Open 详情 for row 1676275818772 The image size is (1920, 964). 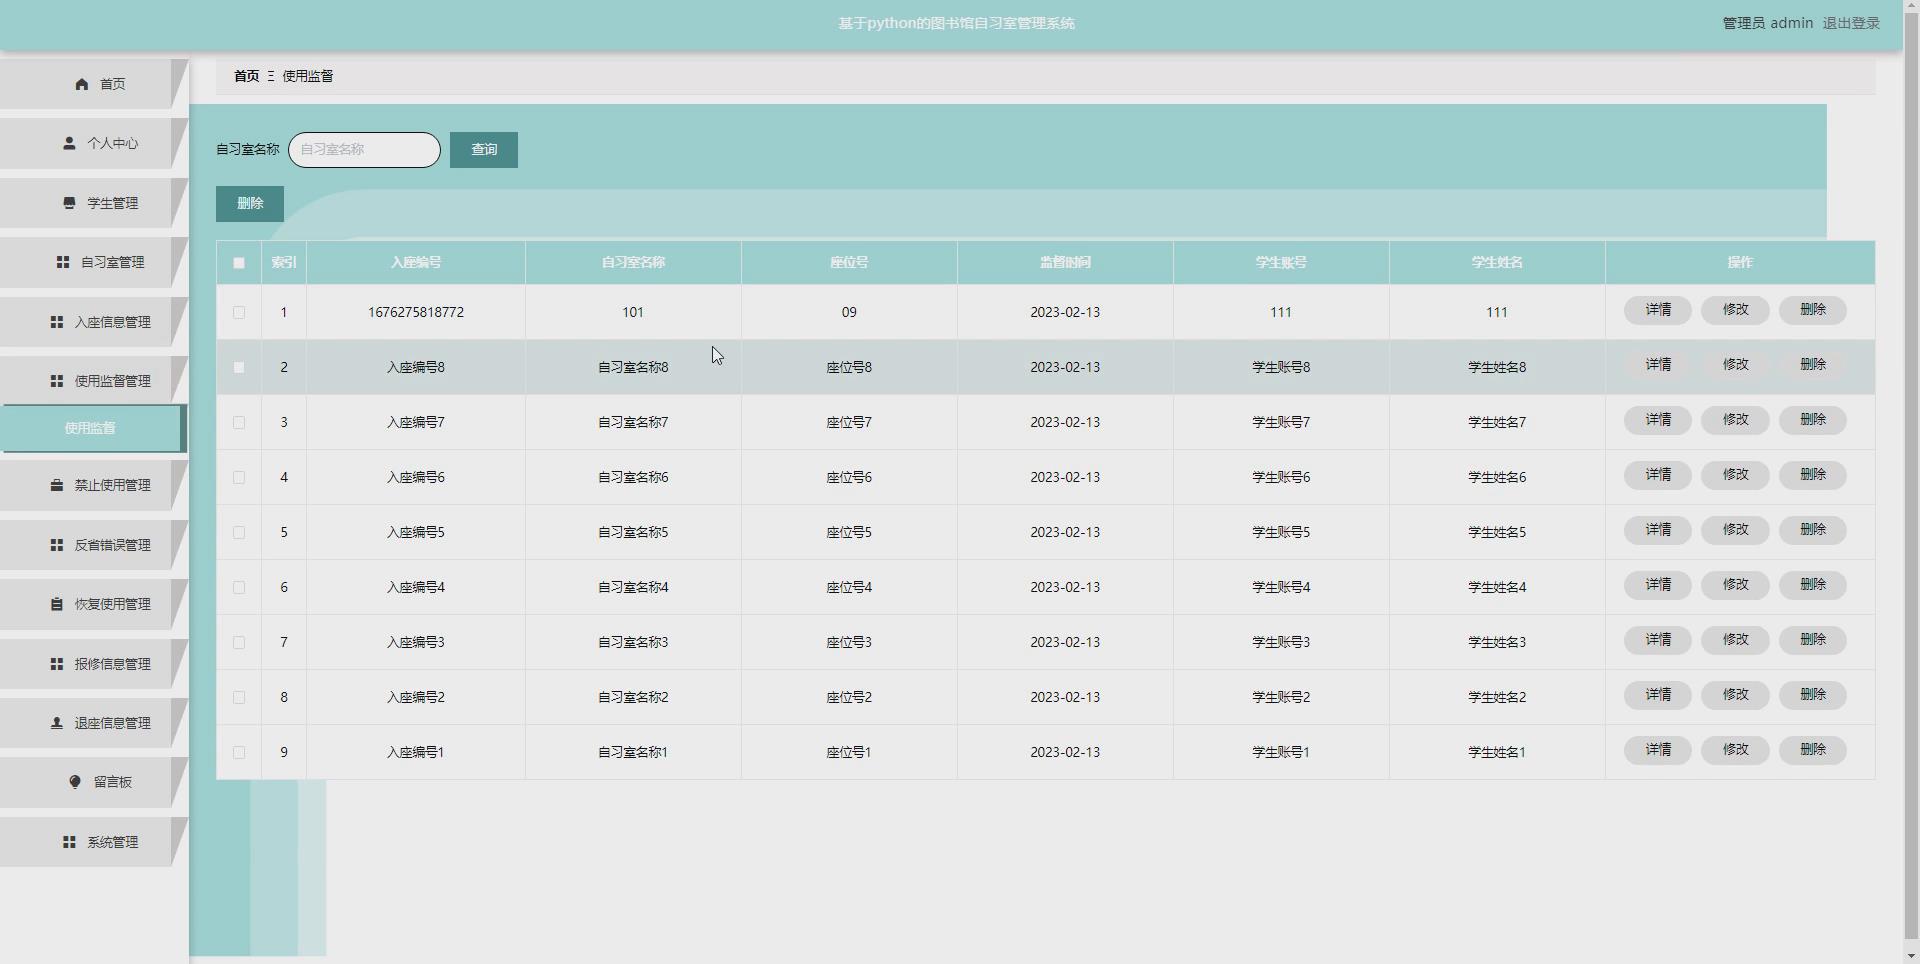click(x=1658, y=310)
